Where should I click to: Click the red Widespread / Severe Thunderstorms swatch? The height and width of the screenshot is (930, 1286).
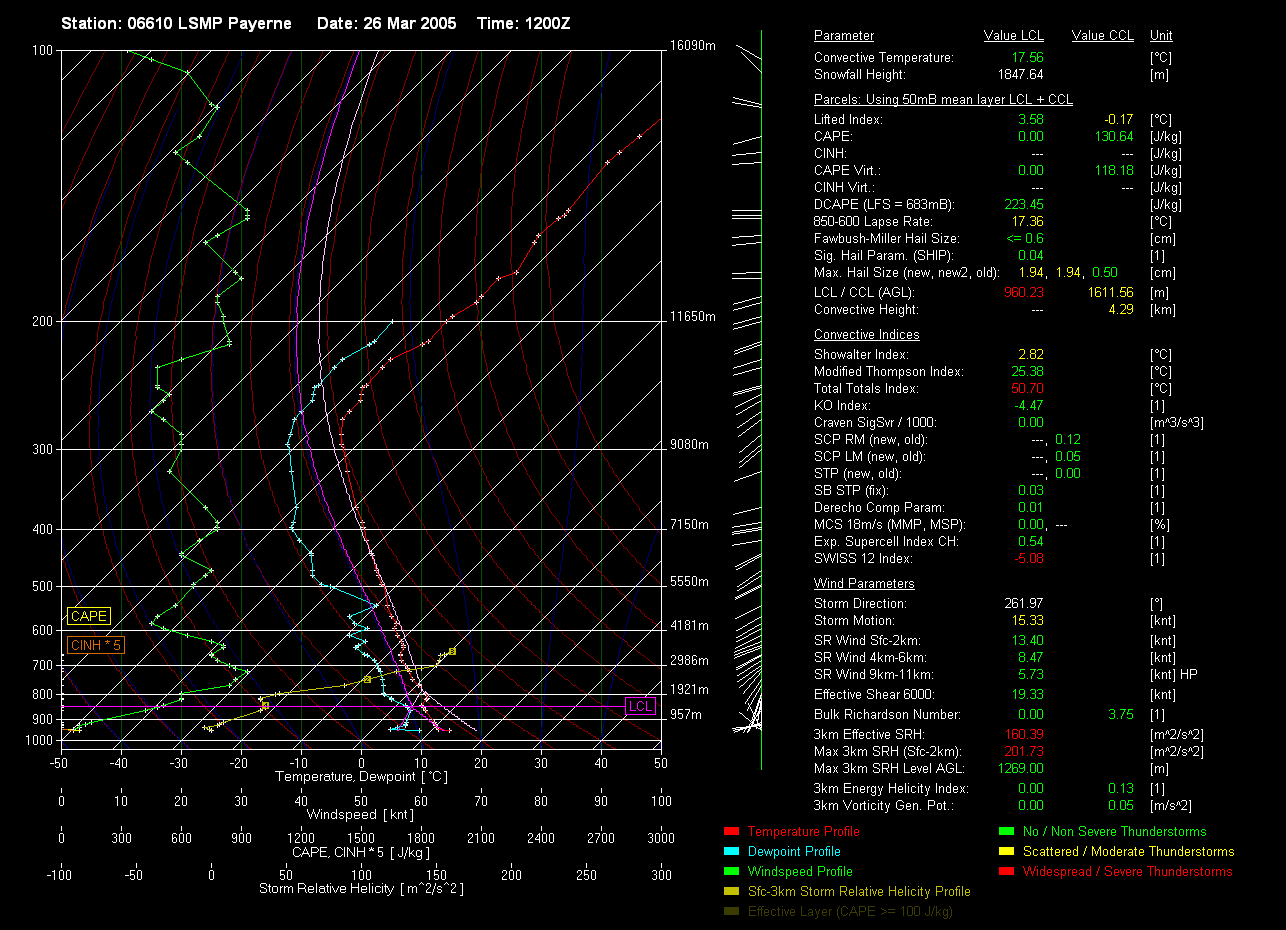(x=1006, y=871)
